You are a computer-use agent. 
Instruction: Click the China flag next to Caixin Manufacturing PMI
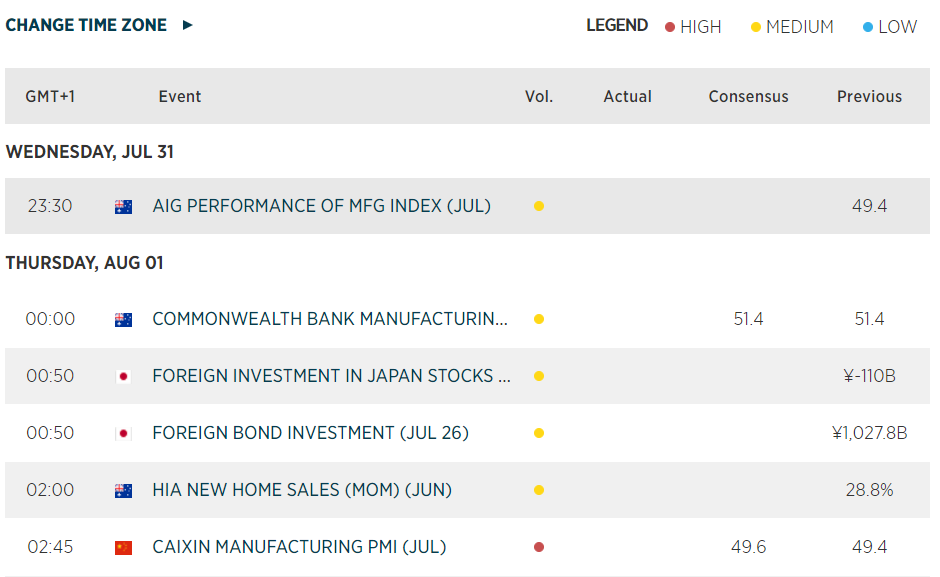[123, 547]
